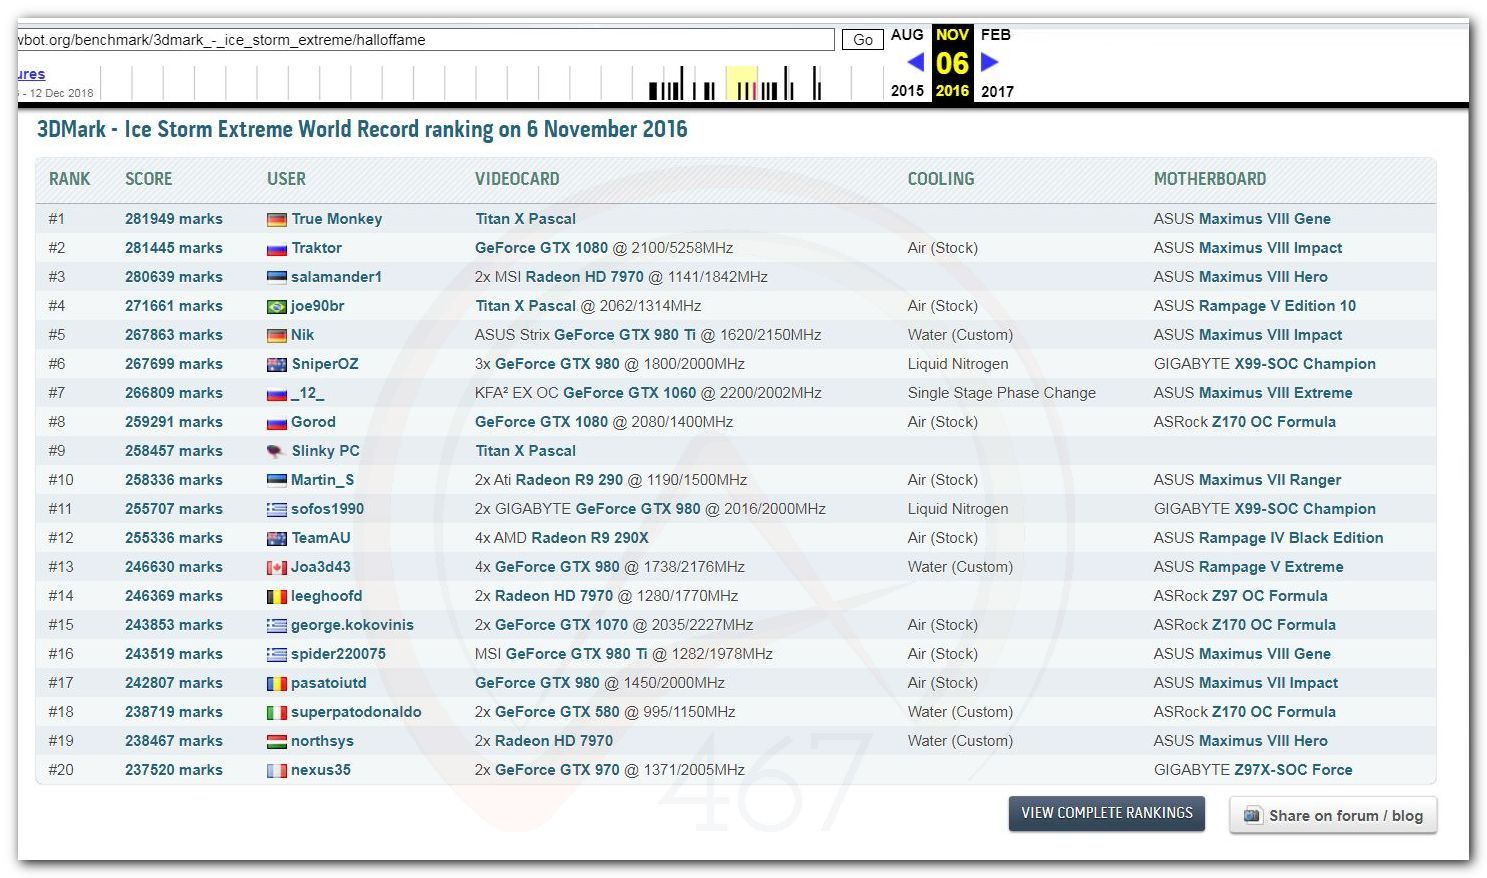
Task: Open the 237520 marks score entry
Action: click(x=174, y=770)
